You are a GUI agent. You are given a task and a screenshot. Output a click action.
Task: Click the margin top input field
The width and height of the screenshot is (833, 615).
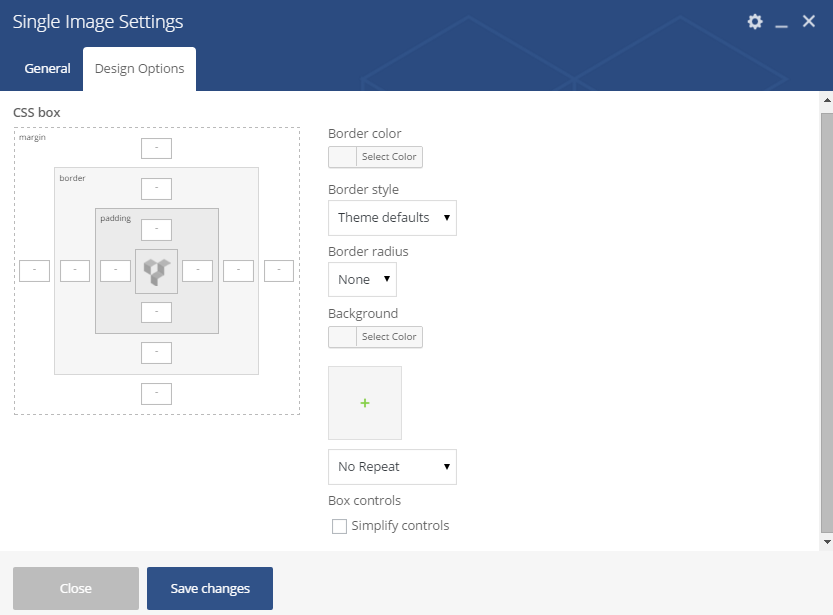[156, 148]
